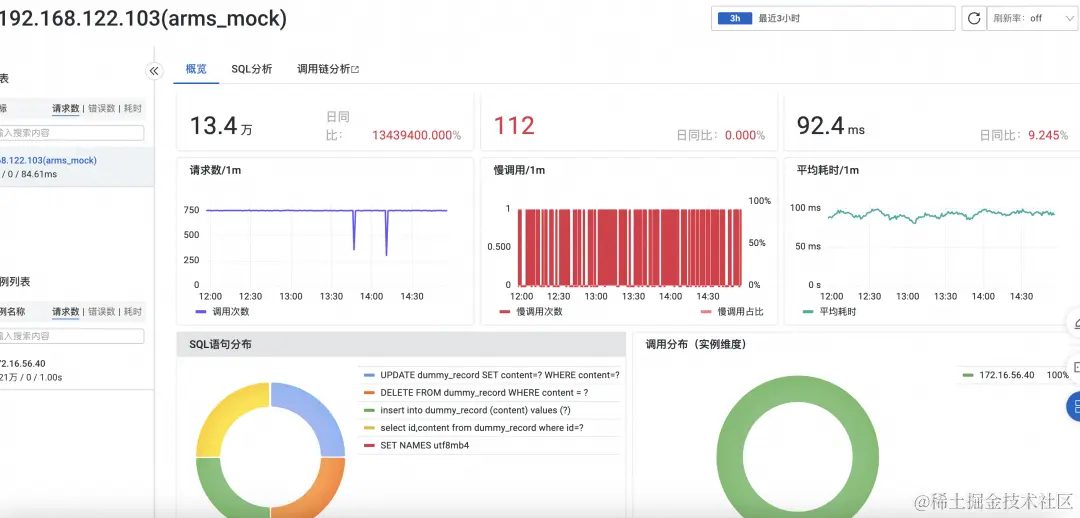Sort upper list by 请求数
The height and width of the screenshot is (518, 1080).
coord(65,108)
